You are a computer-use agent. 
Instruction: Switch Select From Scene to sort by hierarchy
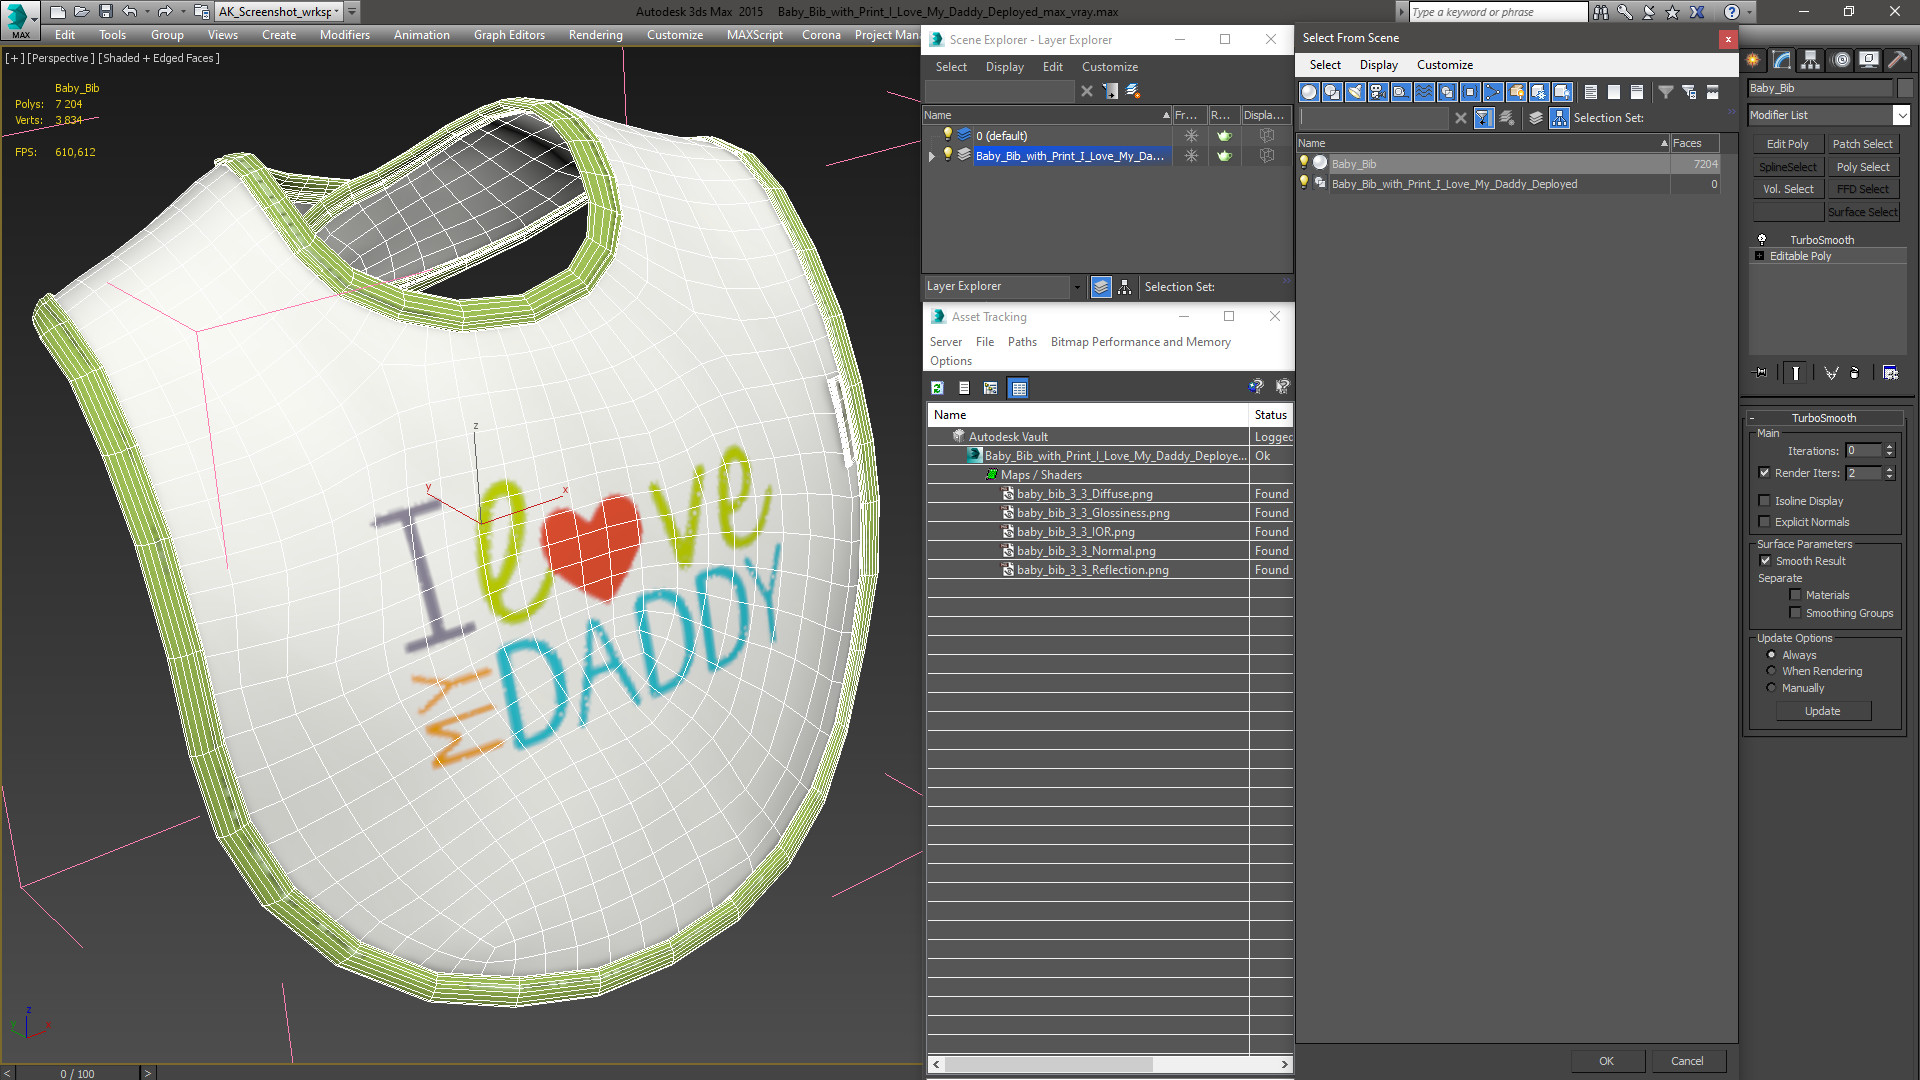point(1560,118)
